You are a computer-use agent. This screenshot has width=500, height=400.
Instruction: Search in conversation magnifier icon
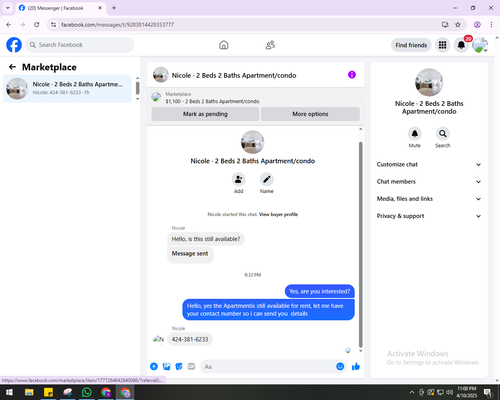(443, 134)
